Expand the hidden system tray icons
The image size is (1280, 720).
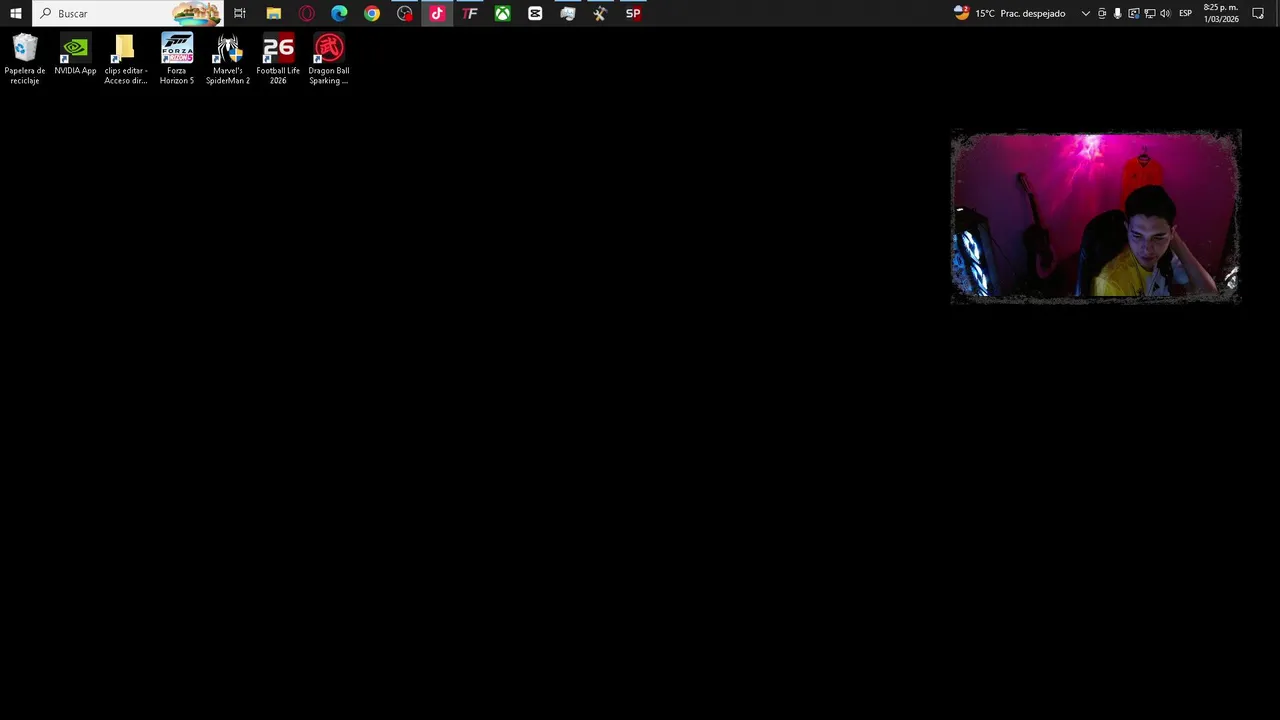(1086, 13)
